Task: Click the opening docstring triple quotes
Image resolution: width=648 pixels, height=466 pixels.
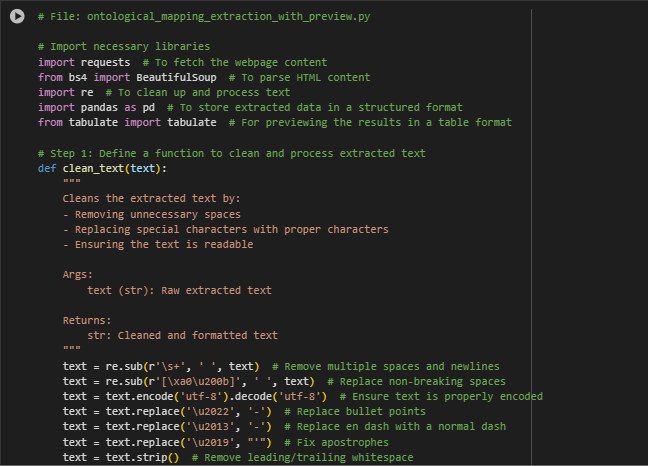Action: [71, 181]
